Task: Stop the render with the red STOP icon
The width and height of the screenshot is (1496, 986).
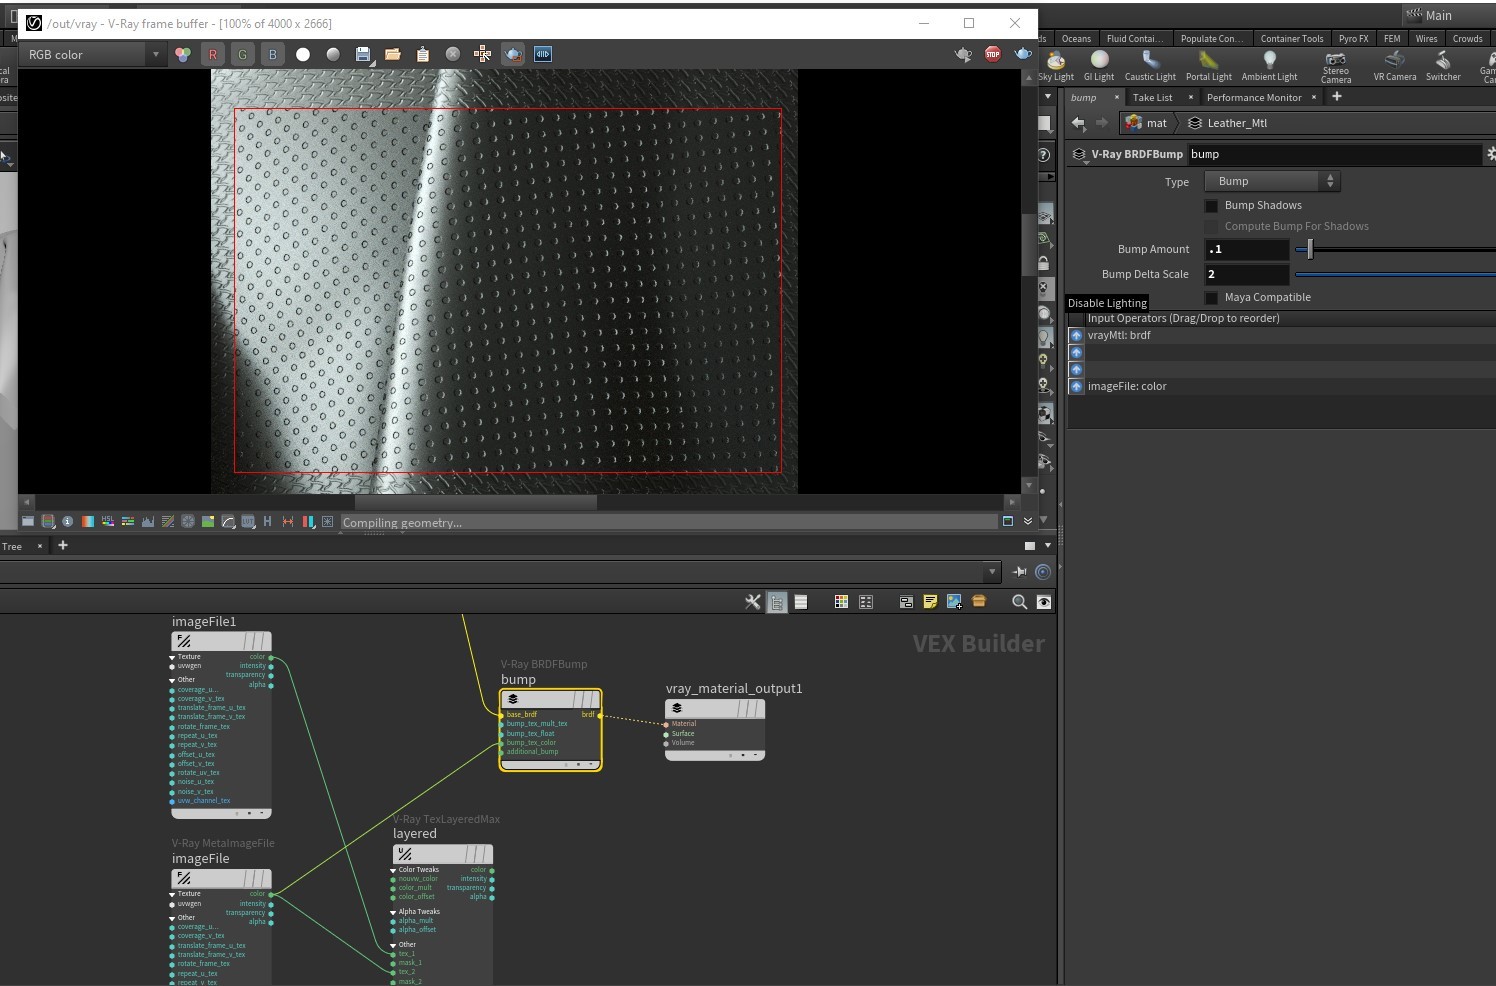Action: tap(993, 54)
